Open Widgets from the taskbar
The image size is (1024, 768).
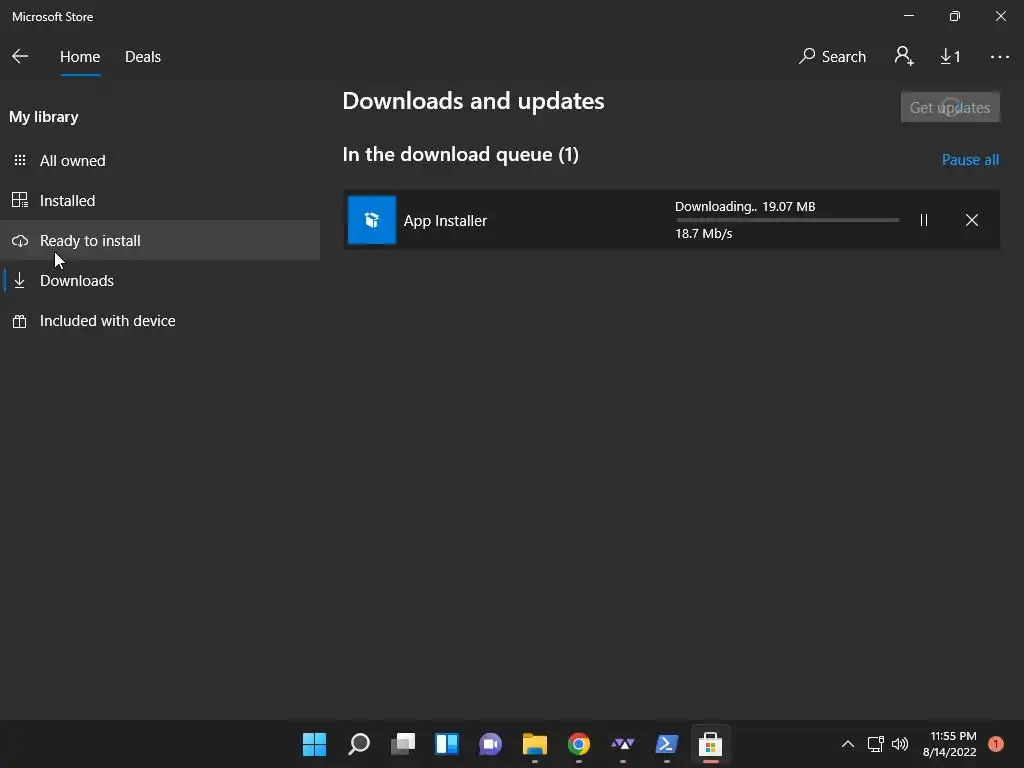[x=447, y=744]
